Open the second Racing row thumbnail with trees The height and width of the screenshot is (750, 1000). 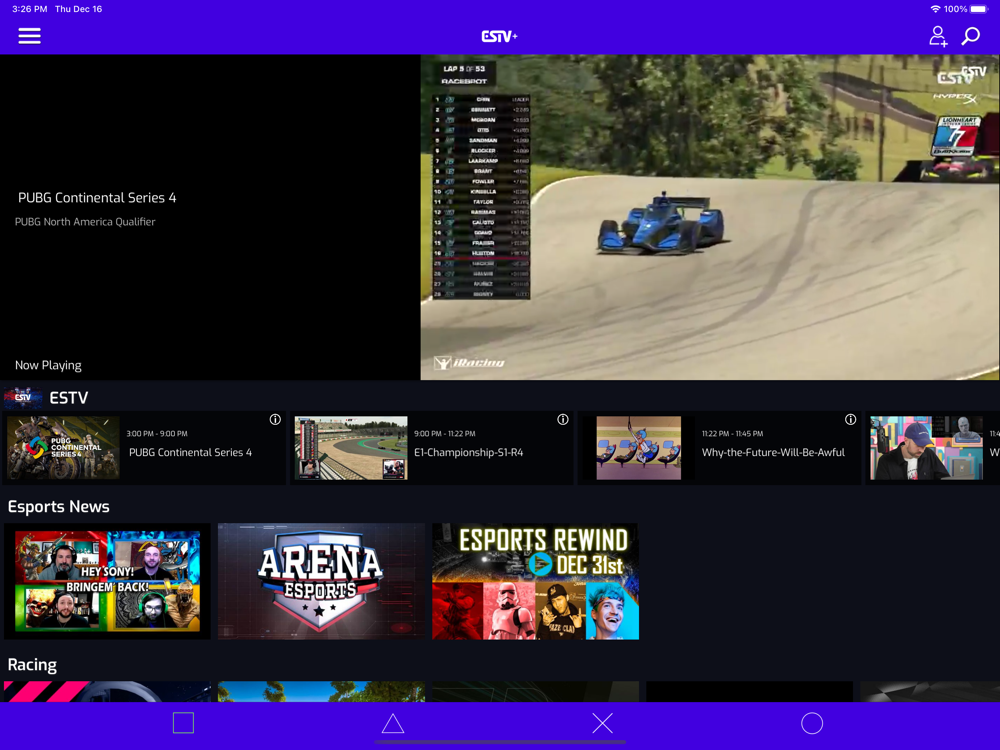321,691
